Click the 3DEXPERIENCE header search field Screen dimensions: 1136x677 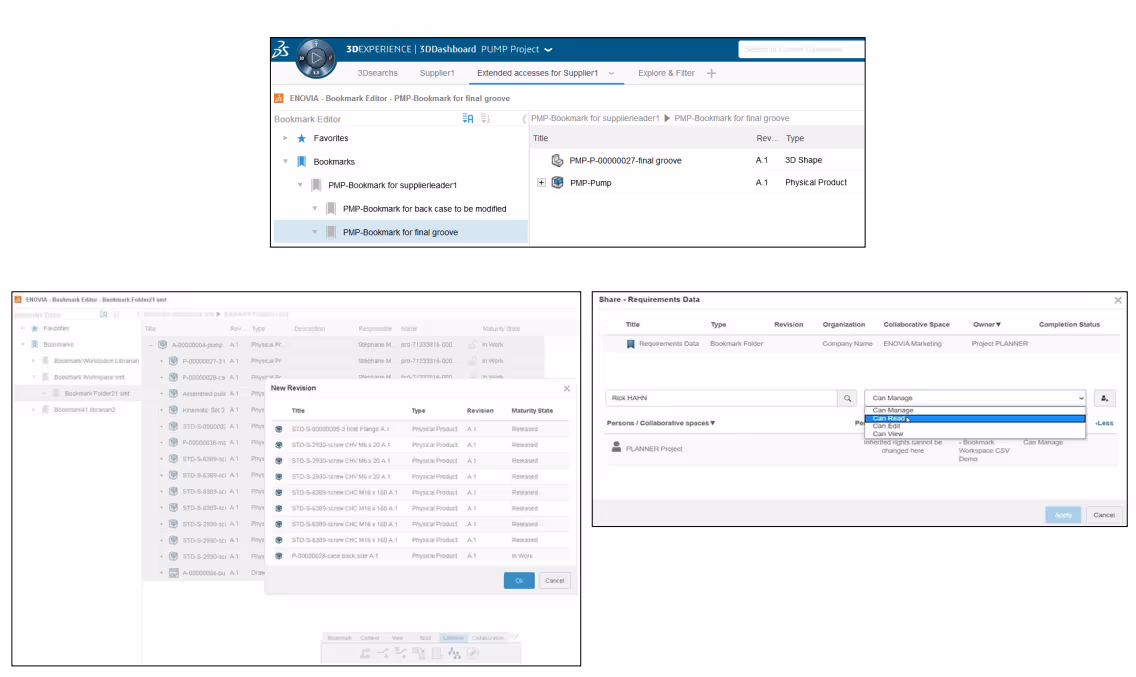(x=801, y=49)
